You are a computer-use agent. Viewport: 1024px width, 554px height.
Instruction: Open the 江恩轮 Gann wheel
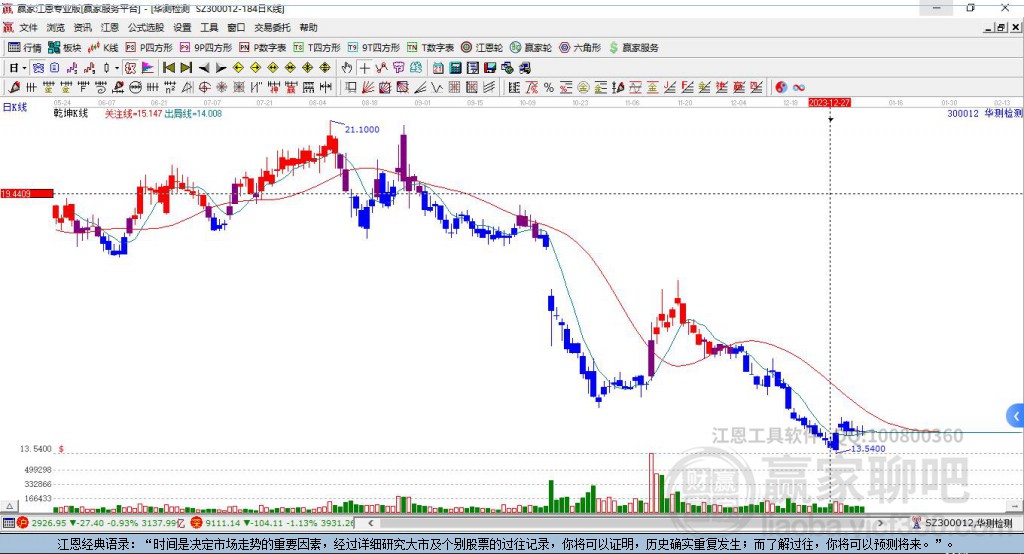[482, 48]
